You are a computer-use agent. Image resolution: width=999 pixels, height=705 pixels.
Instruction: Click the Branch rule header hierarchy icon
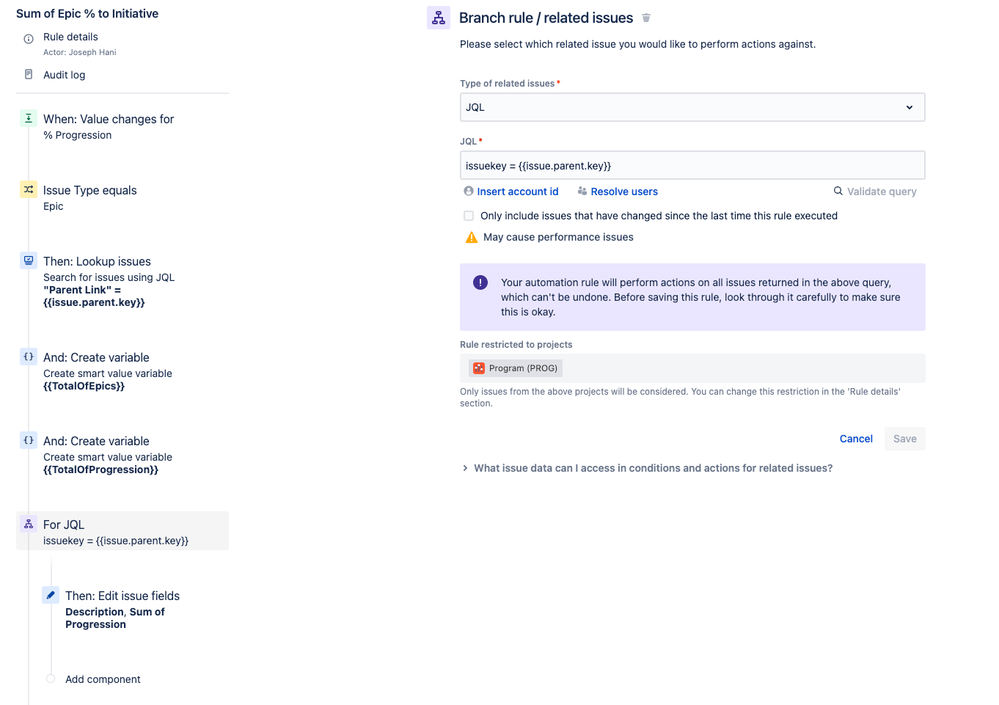[438, 18]
